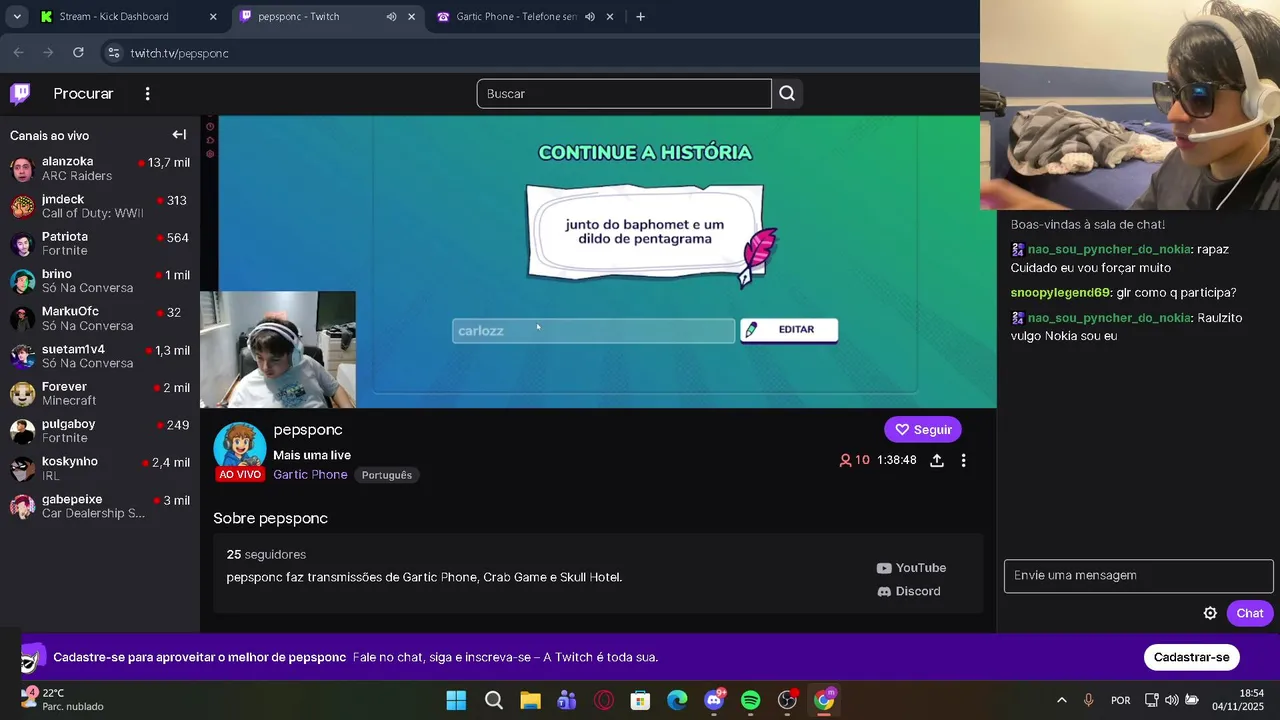Open Patriota channel in sidebar

(x=100, y=244)
